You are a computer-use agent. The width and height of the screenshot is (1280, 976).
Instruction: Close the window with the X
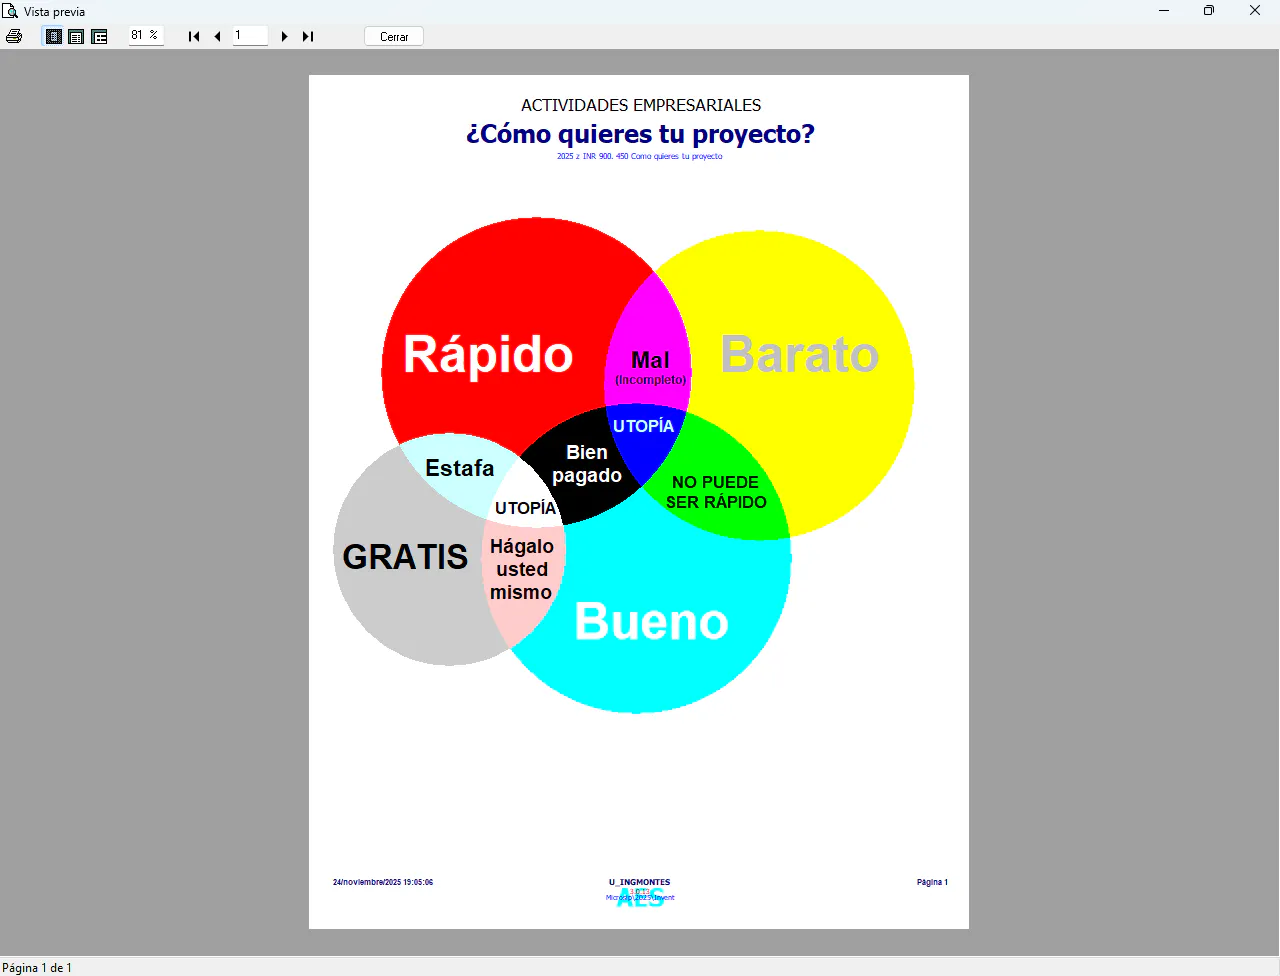tap(1255, 11)
